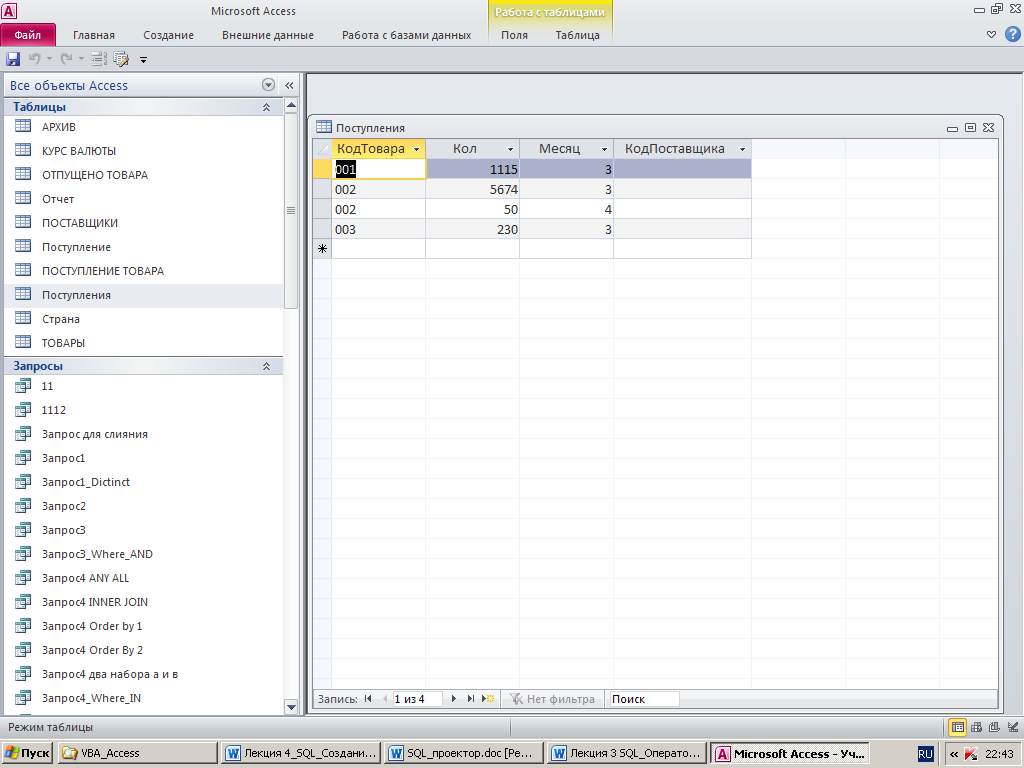Click the КодТовара cell 003
Screen dimensions: 1024x768
pos(379,229)
